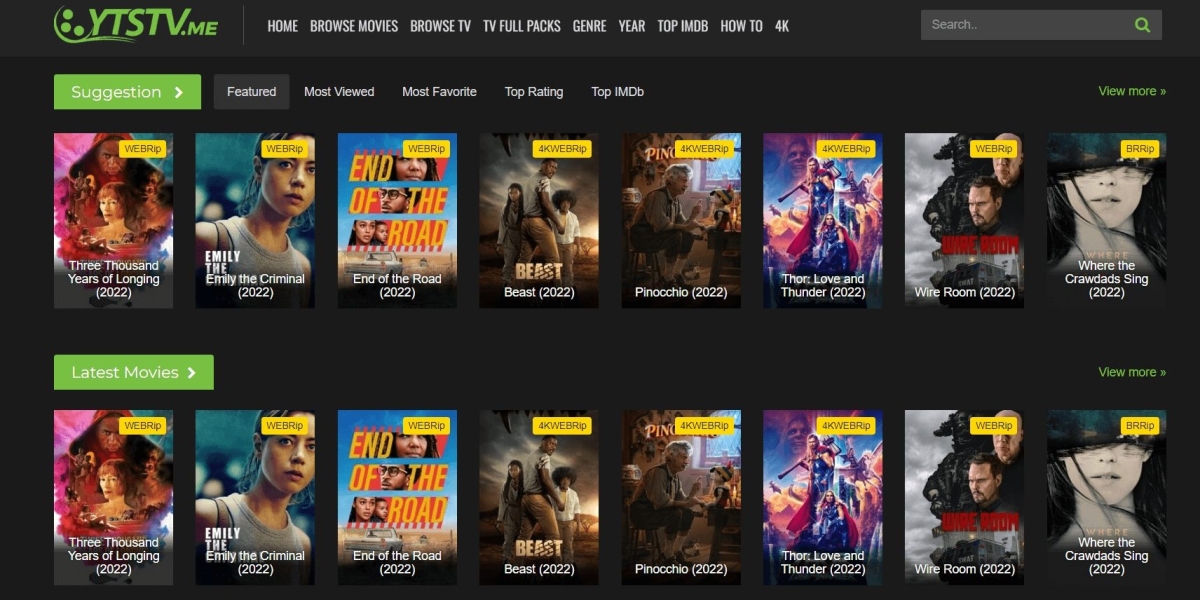This screenshot has height=600, width=1200.
Task: Click View more beside Suggestion
Action: click(1131, 91)
